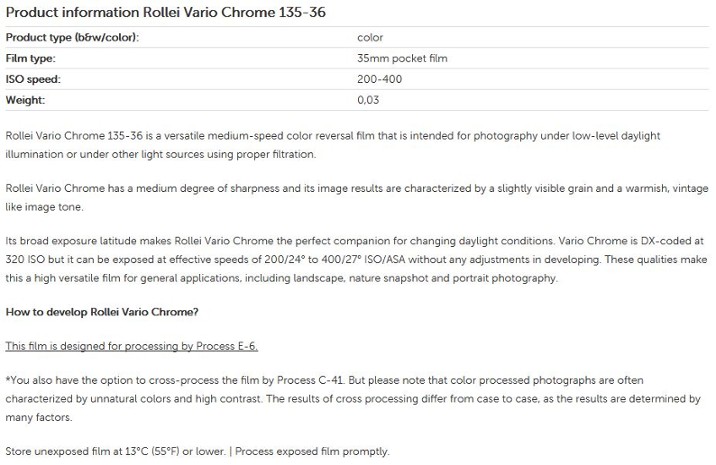Screen dimensions: 716x465
Task: Select the Product type (b&w/color) label
Action: (72, 37)
